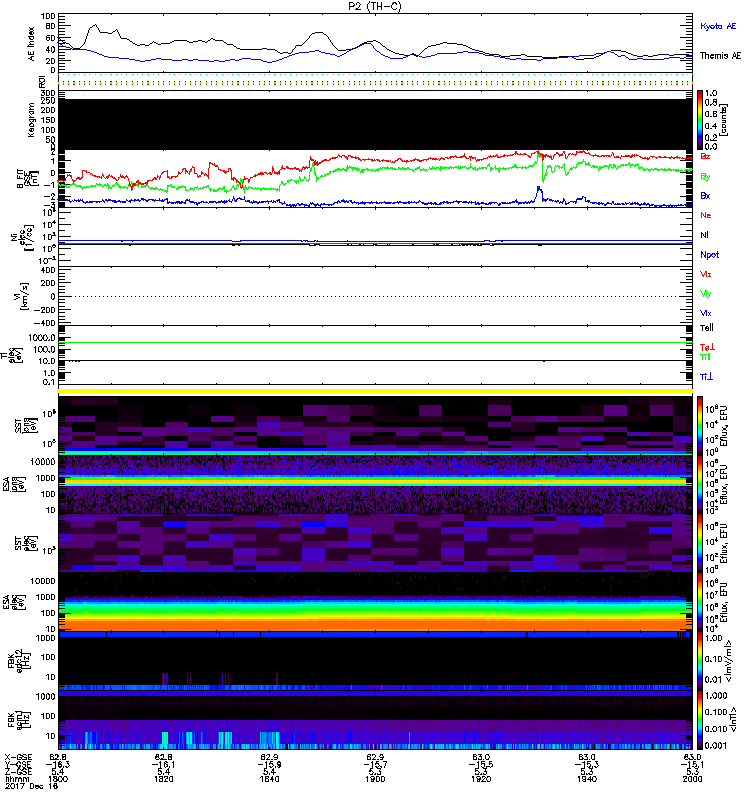Click the Y-GSE value '-15.7'
This screenshot has width=750, height=800.
pos(375,764)
